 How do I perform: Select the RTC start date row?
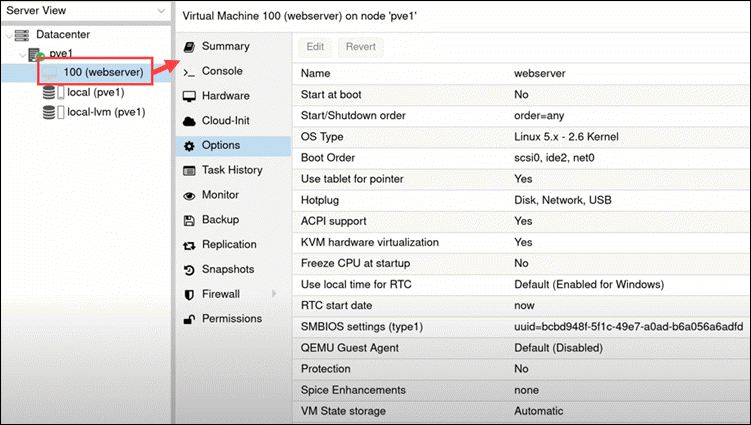[521, 305]
